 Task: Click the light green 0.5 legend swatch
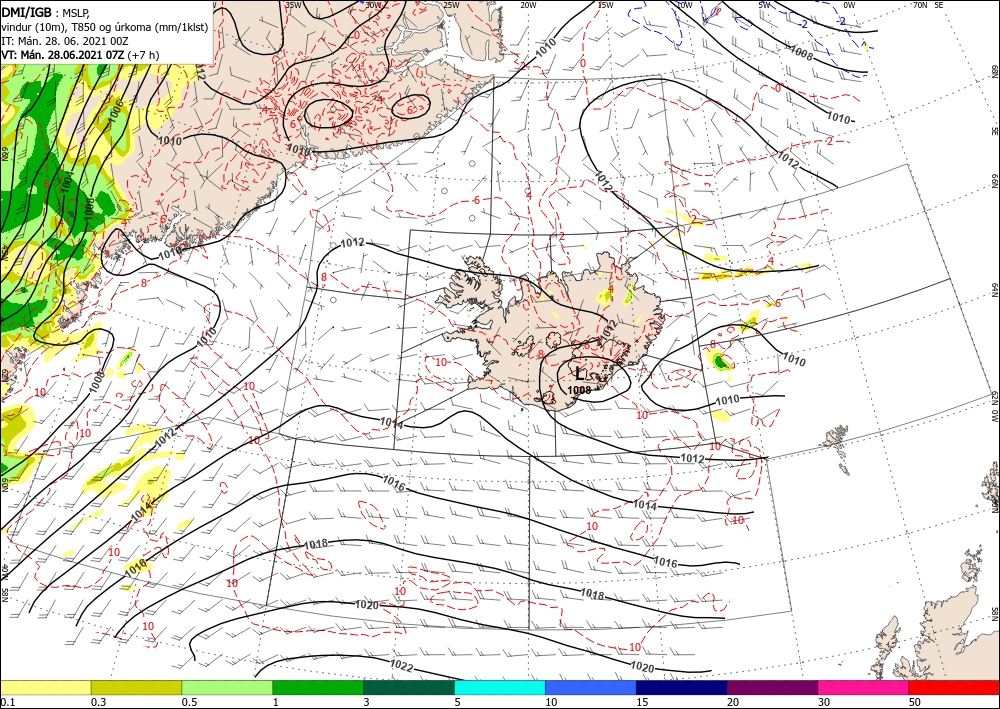click(x=227, y=687)
